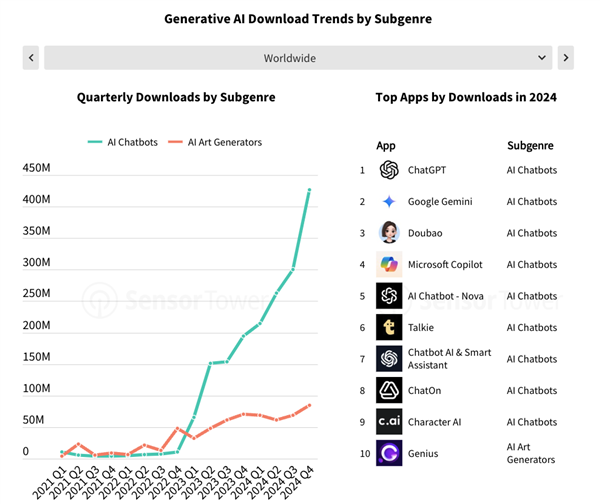Go to previous region with left arrow

coord(31,58)
